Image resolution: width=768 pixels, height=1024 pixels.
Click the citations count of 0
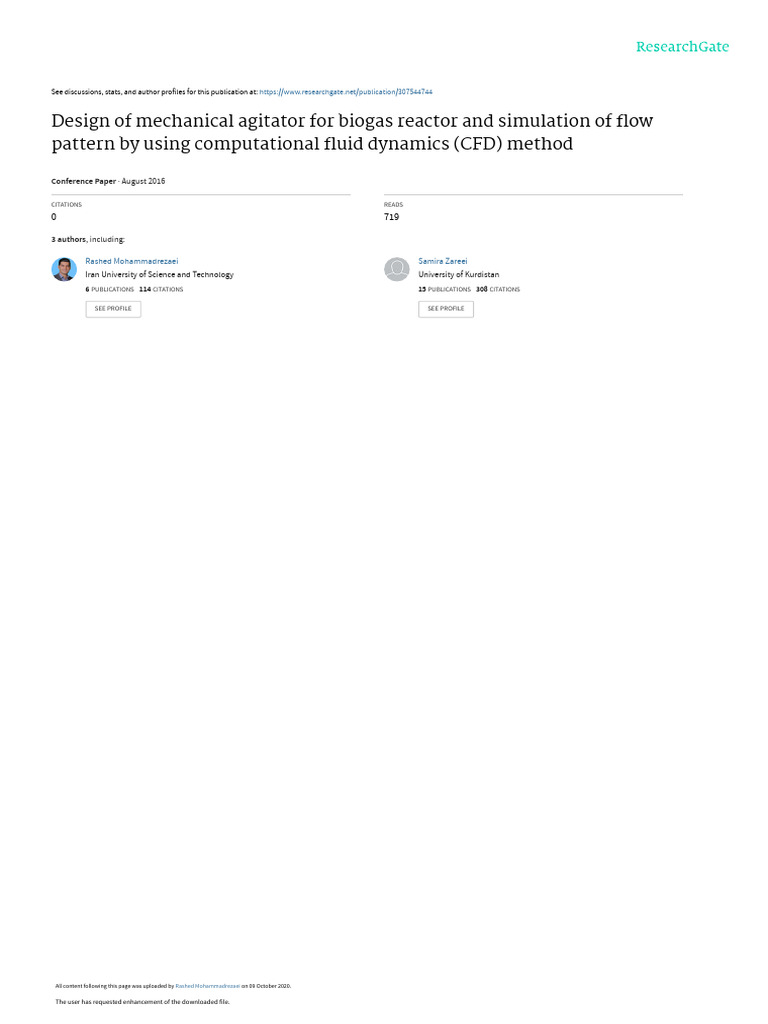click(x=54, y=217)
